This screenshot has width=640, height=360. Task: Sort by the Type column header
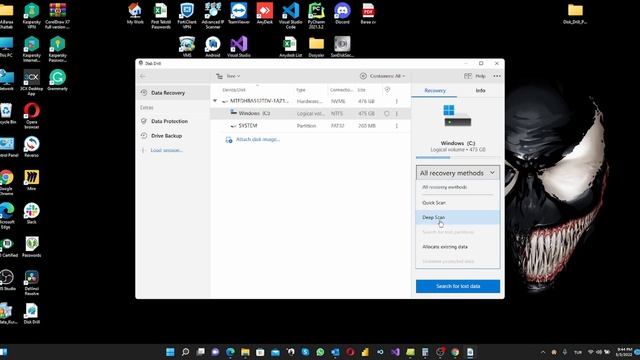(301, 90)
